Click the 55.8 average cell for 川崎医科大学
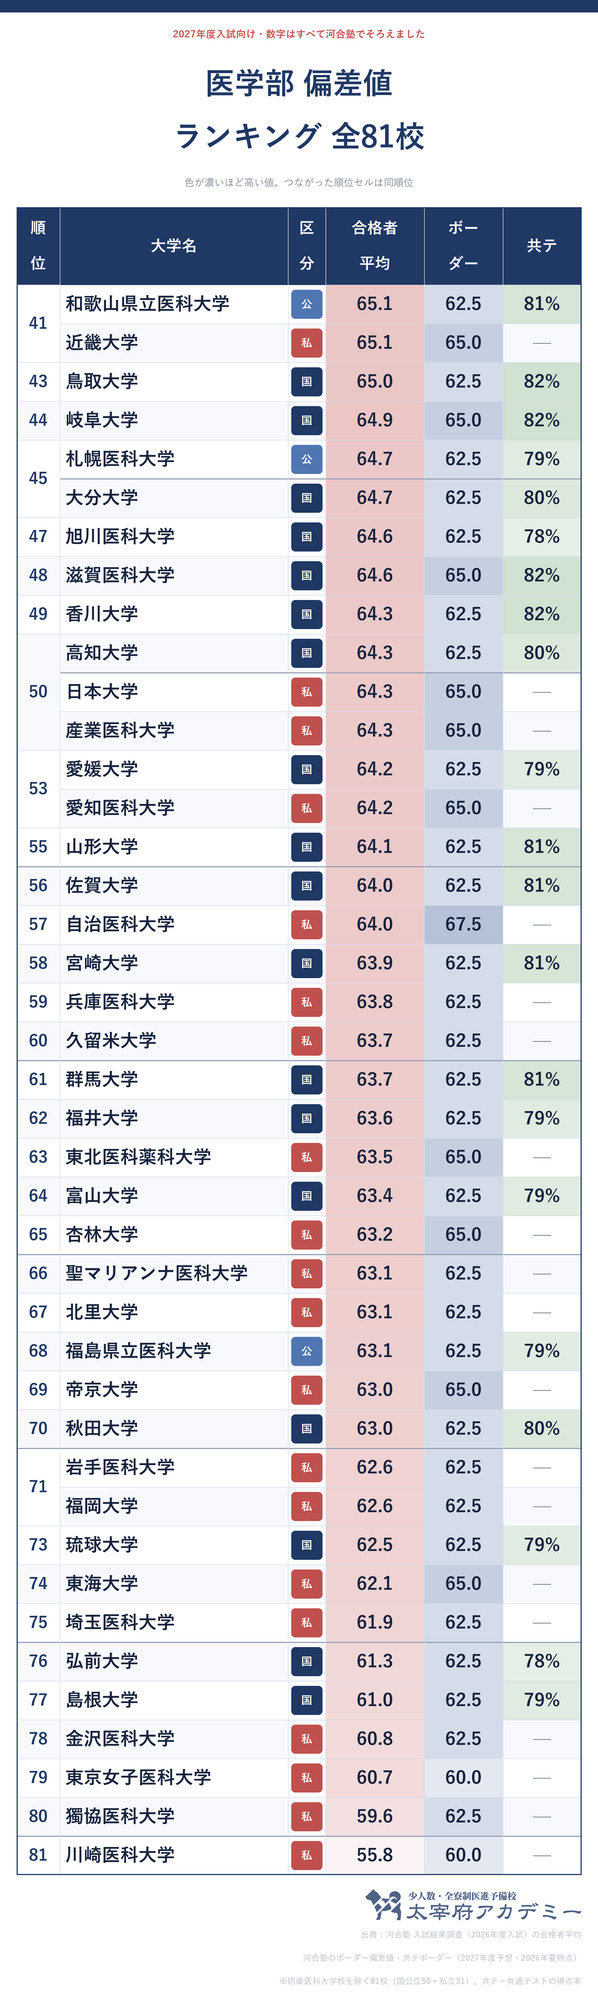 [375, 1855]
